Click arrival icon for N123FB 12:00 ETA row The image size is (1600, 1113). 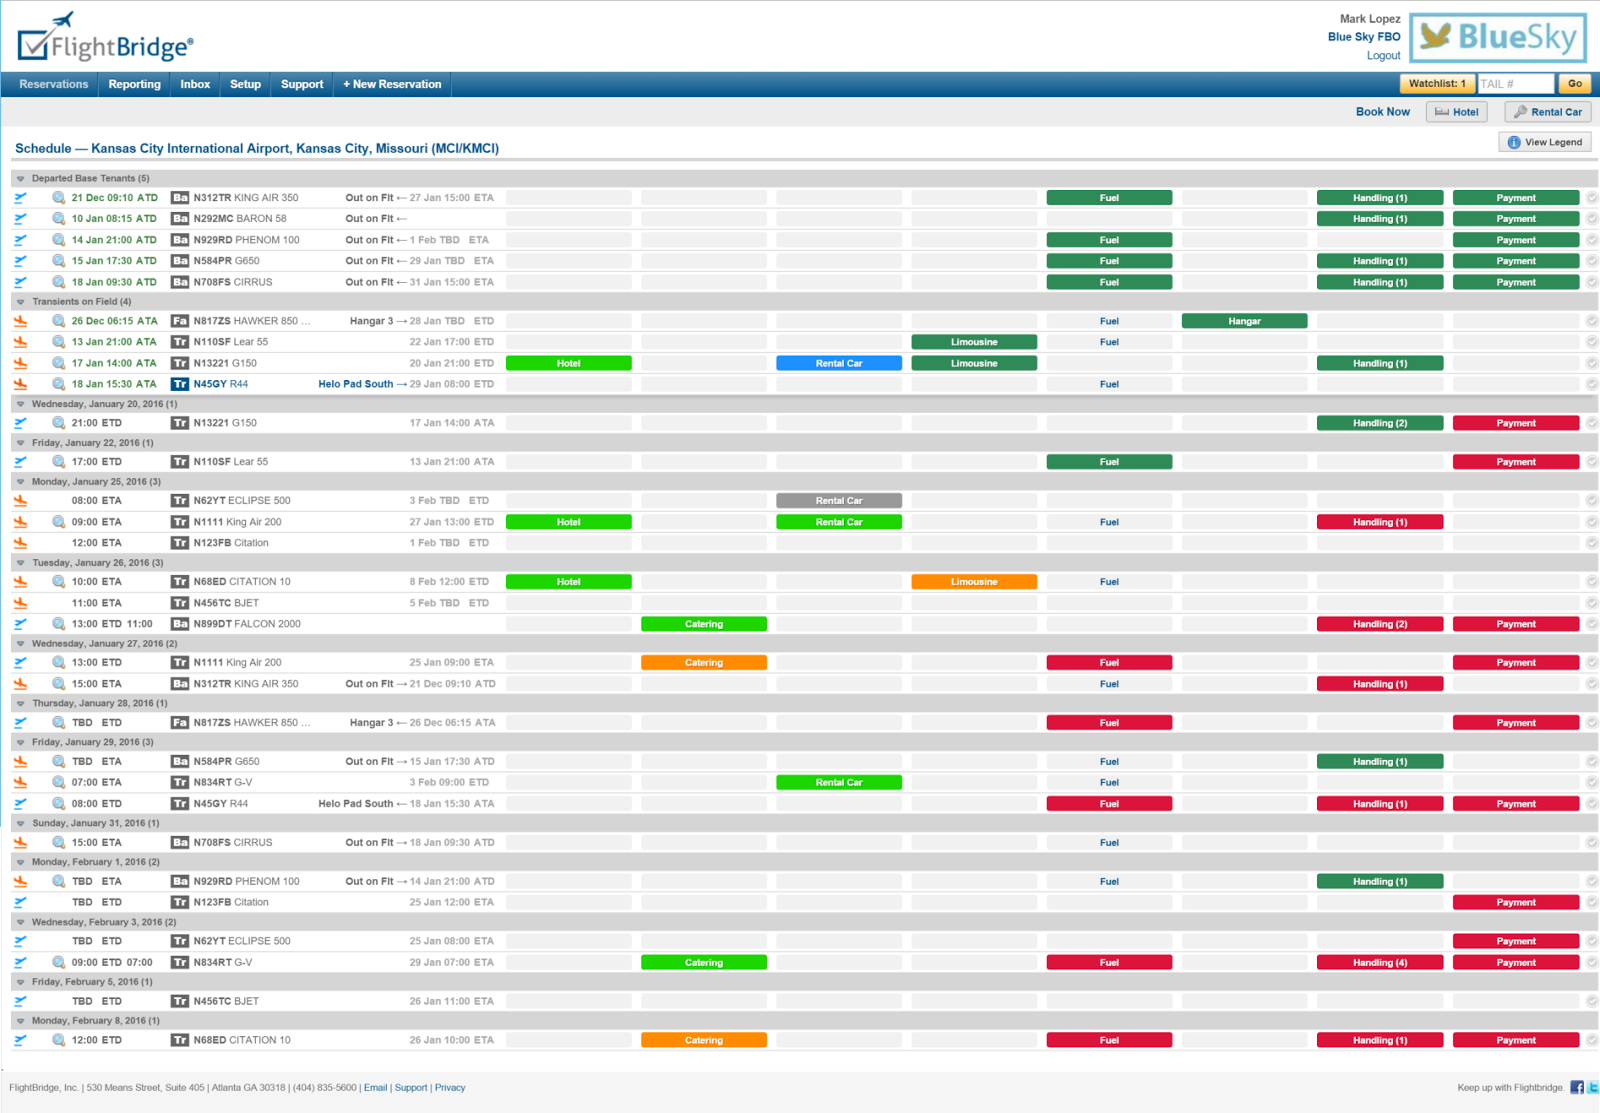tap(20, 543)
